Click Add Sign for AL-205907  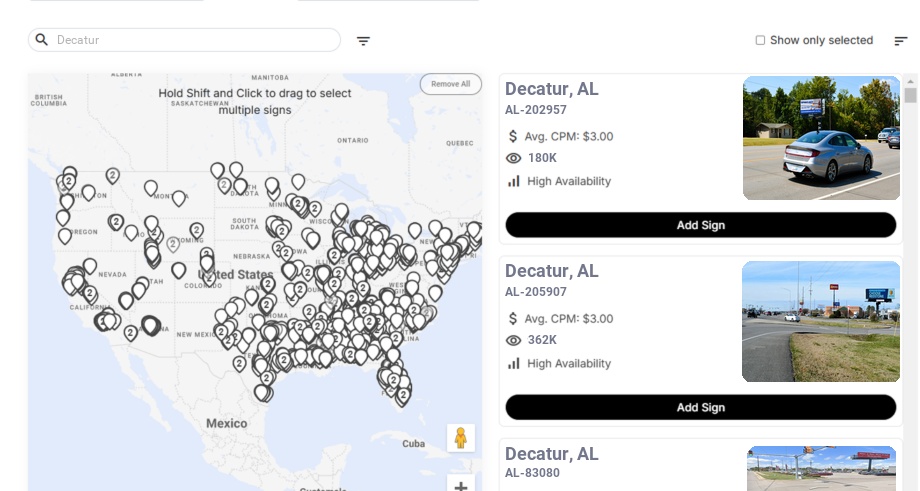(700, 407)
